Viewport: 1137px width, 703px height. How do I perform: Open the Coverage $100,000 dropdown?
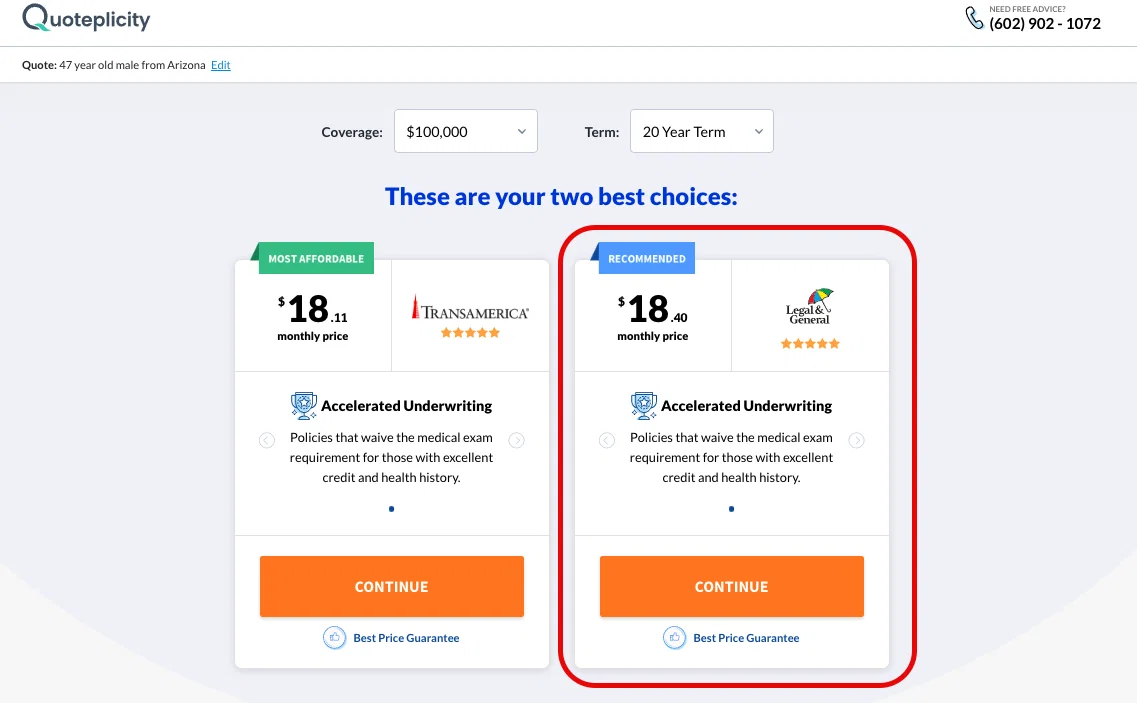point(466,131)
